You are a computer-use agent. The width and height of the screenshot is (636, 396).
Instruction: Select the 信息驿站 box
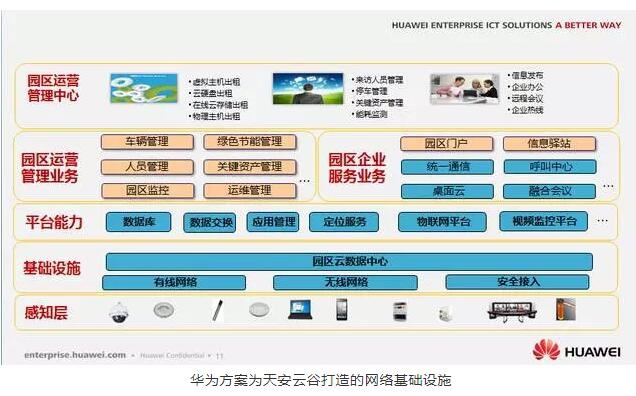(x=549, y=144)
